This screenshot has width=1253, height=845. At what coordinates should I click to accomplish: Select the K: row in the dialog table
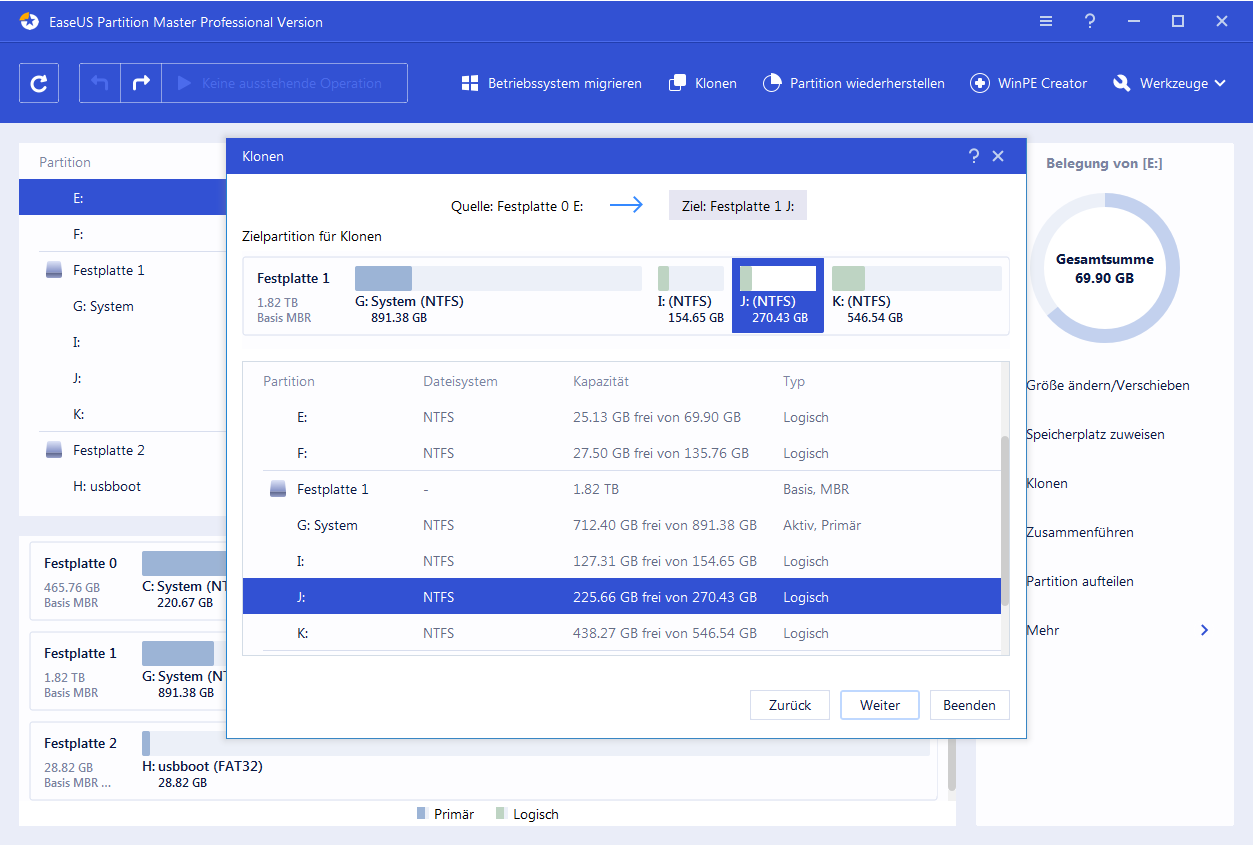622,633
